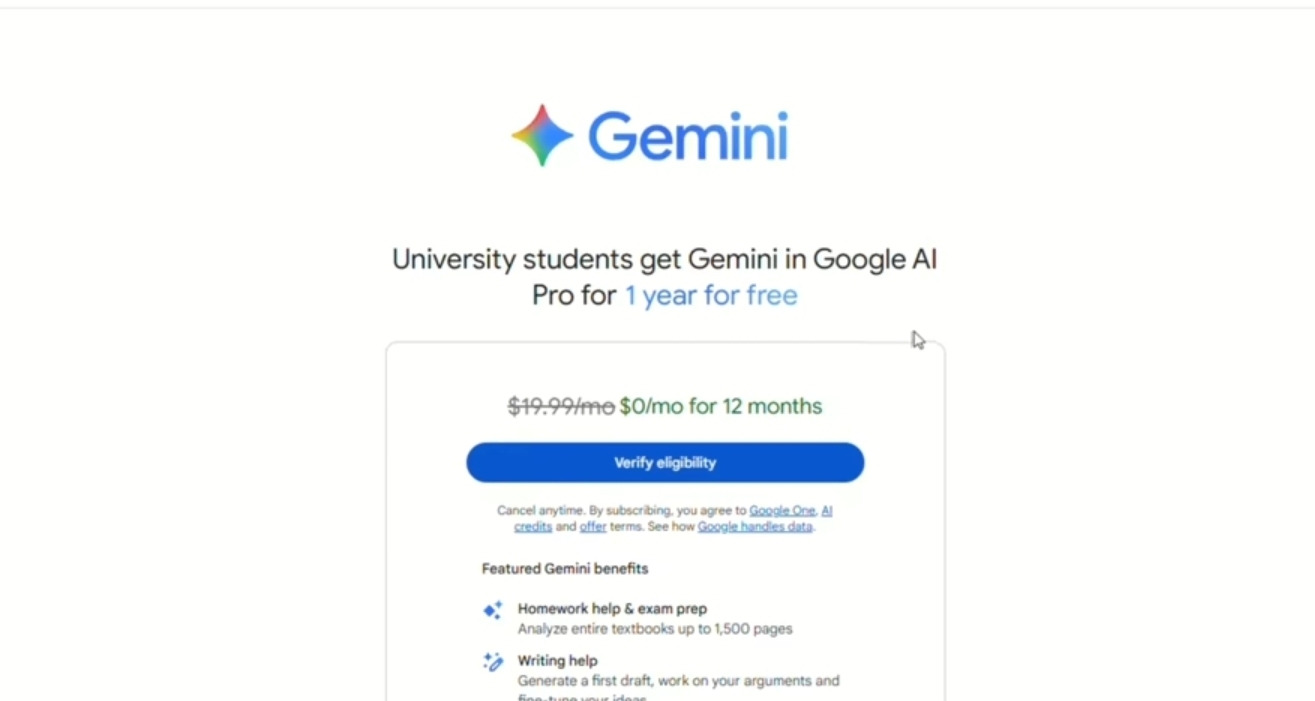The width and height of the screenshot is (1315, 701).
Task: Select the four-pointed star beside exam prep text
Action: click(x=491, y=610)
